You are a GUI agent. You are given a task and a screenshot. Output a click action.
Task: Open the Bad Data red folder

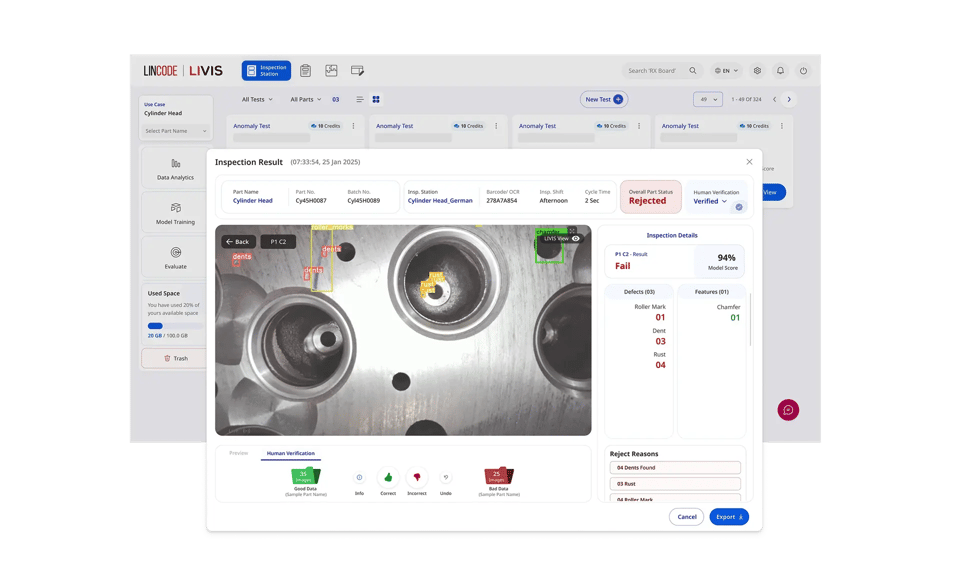[x=498, y=476]
